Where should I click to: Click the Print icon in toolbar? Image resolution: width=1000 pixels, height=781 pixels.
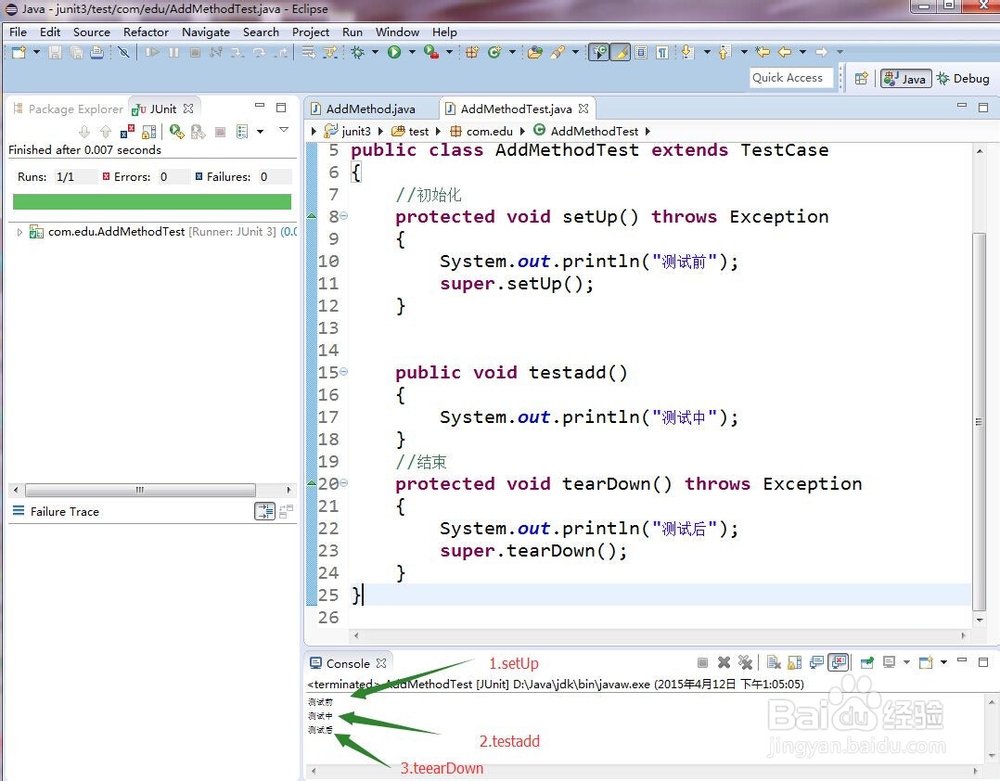coord(96,52)
